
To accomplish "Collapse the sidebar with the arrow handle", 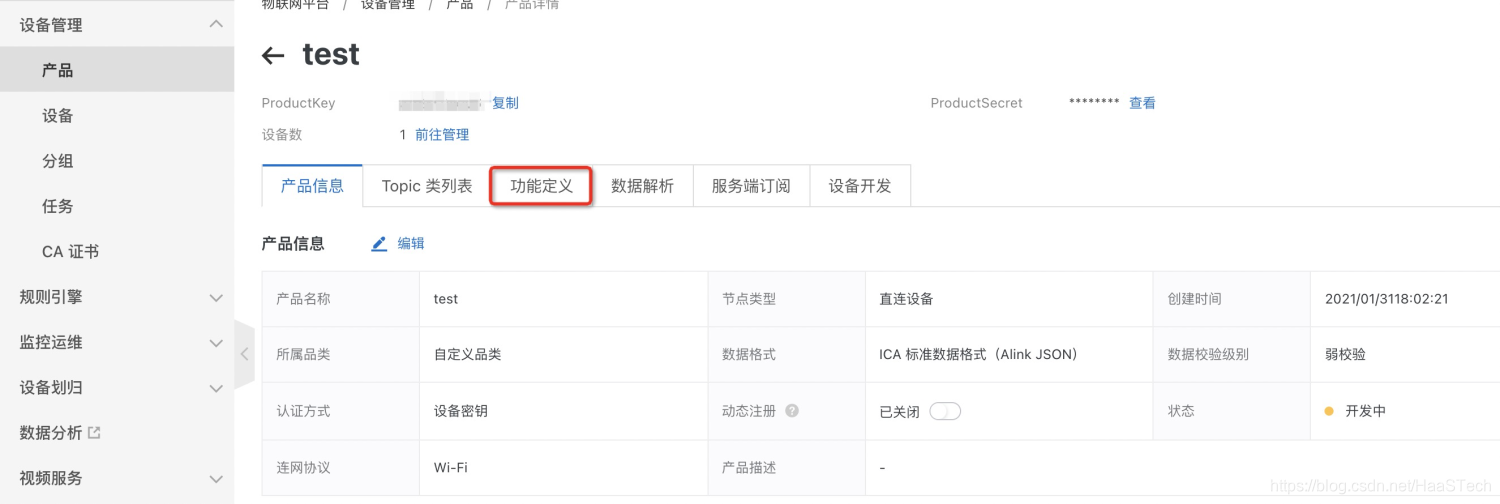I will click(244, 354).
